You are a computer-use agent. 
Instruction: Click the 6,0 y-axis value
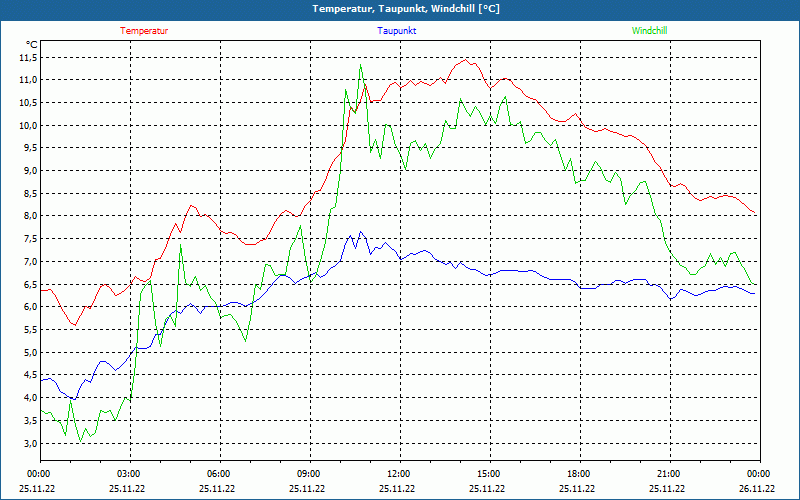pyautogui.click(x=30, y=307)
